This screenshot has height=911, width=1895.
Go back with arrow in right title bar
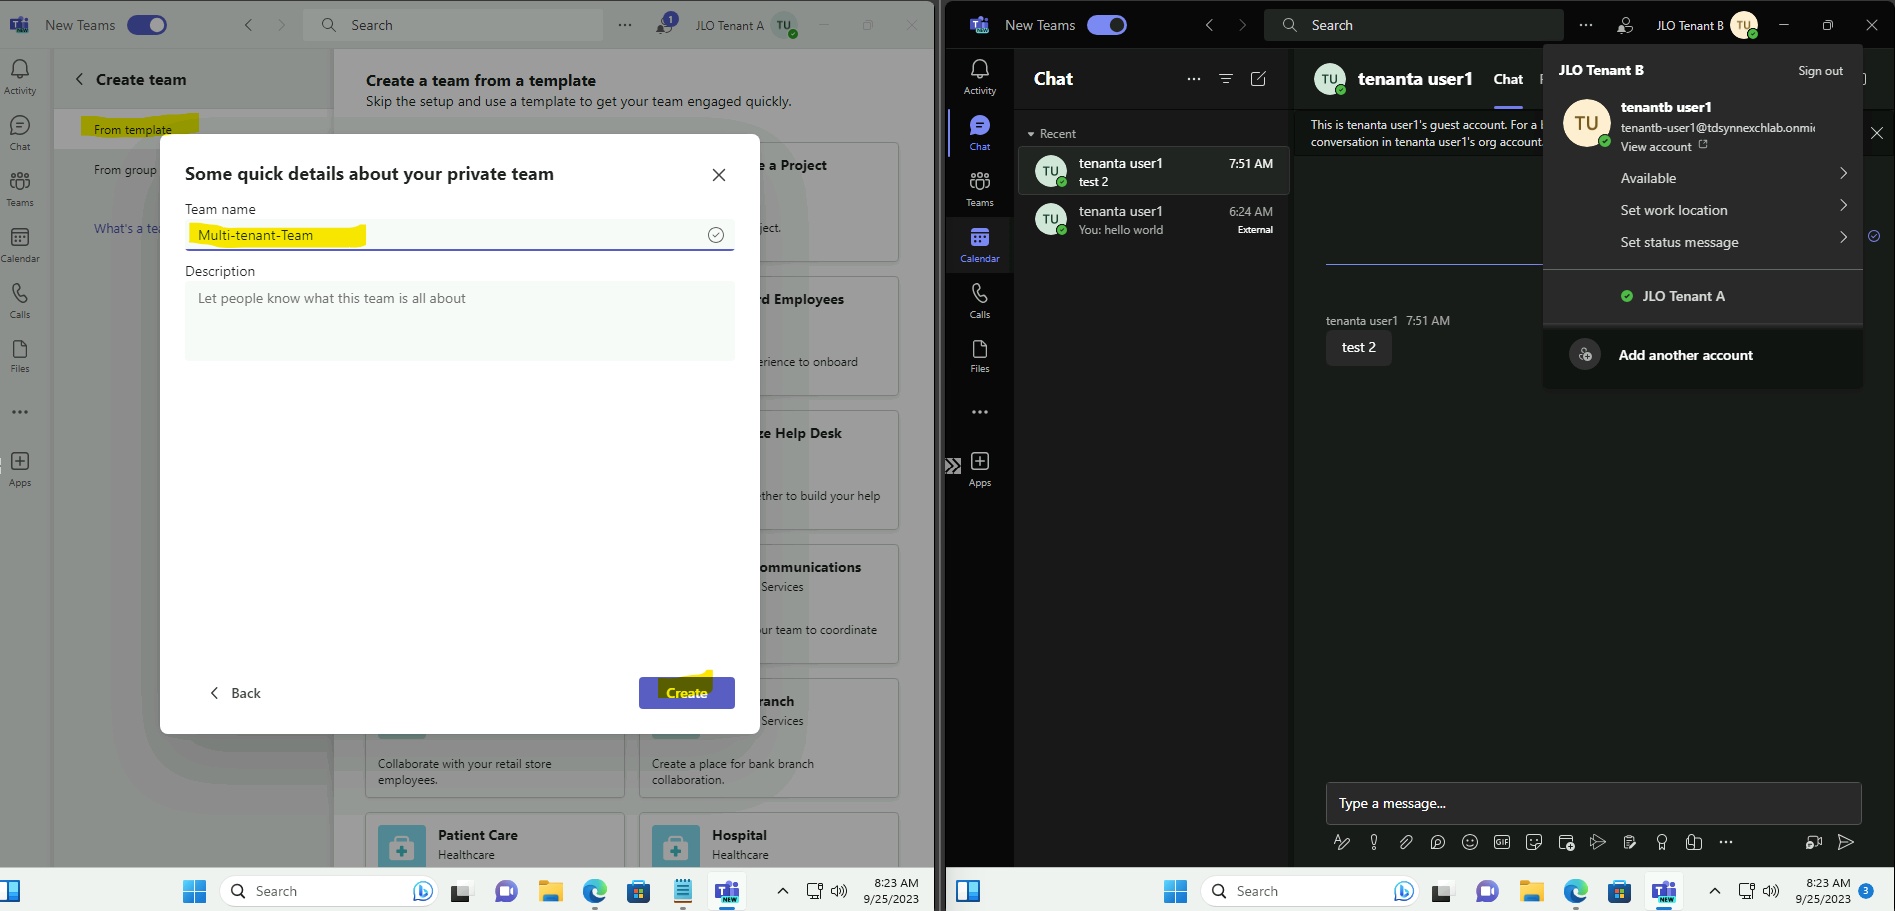(x=1209, y=25)
